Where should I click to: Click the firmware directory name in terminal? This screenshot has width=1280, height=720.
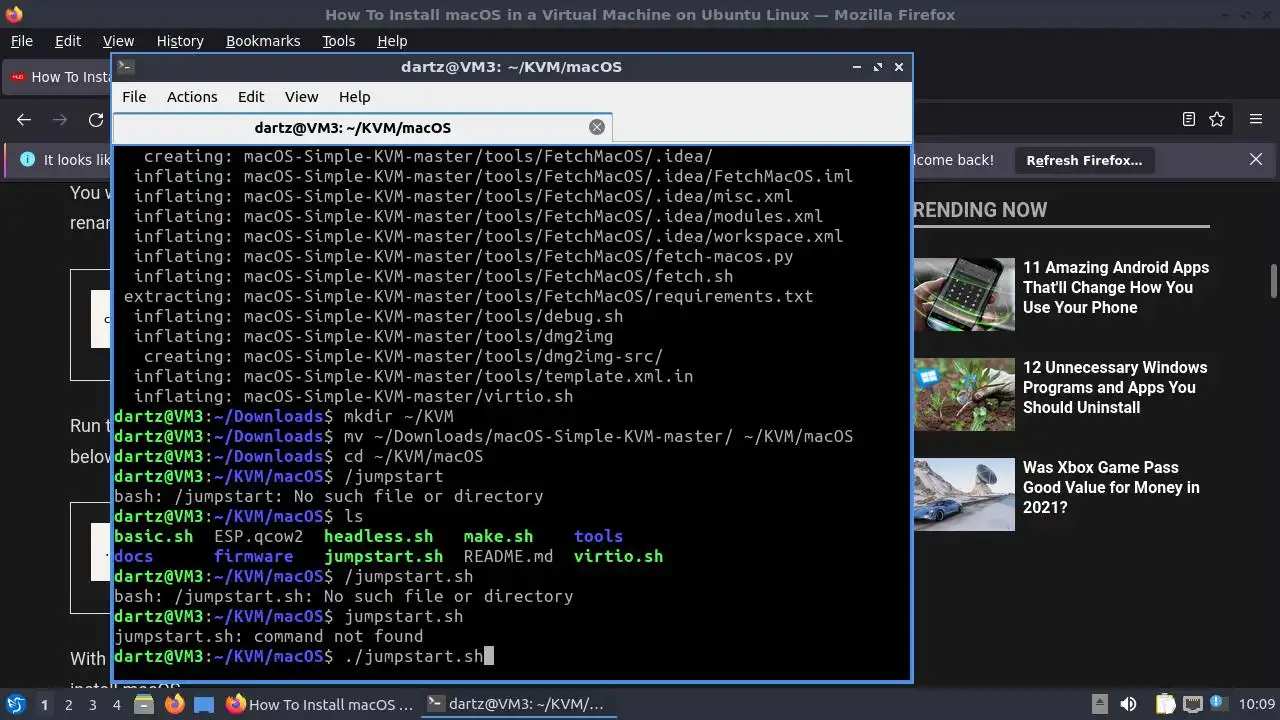(253, 556)
